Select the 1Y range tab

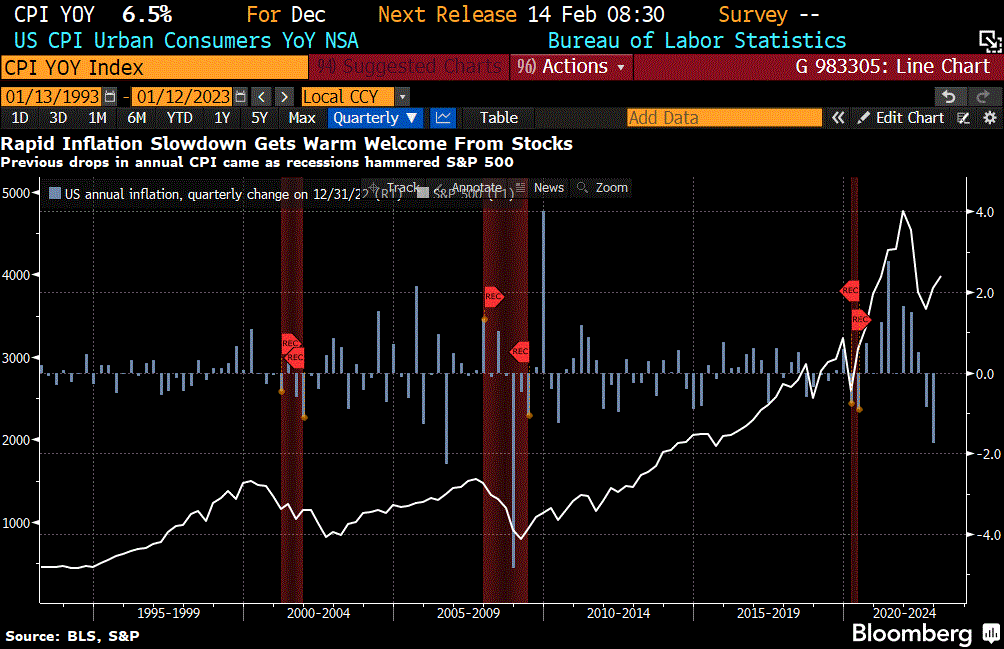pos(222,118)
